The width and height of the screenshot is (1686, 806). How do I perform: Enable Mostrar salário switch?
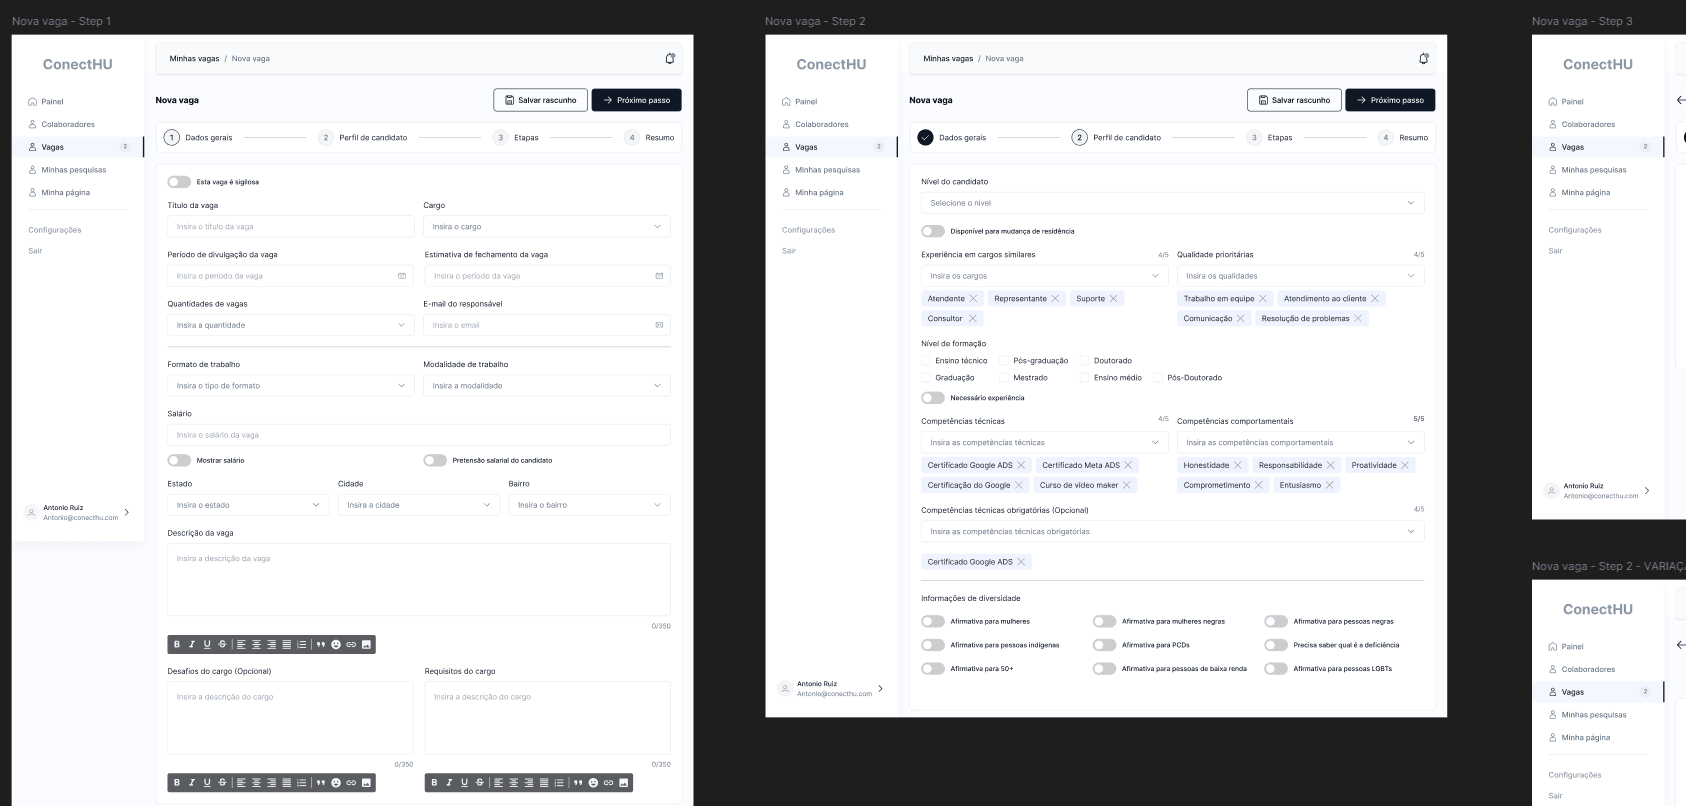coord(179,460)
